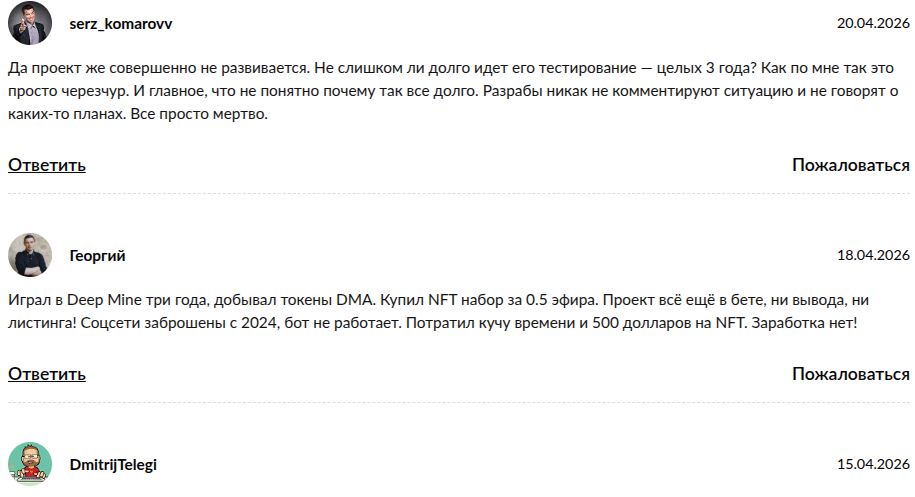915x497 pixels.
Task: Click dashed divider below serz_komarovv's comment
Action: pyautogui.click(x=459, y=194)
